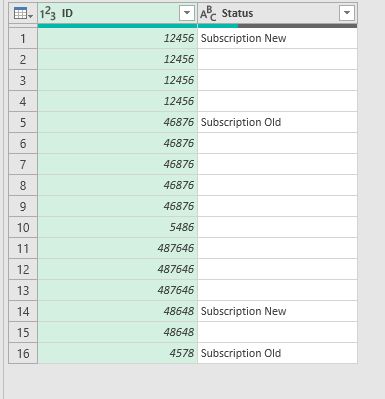
Task: Select row number 16
Action: 23,353
